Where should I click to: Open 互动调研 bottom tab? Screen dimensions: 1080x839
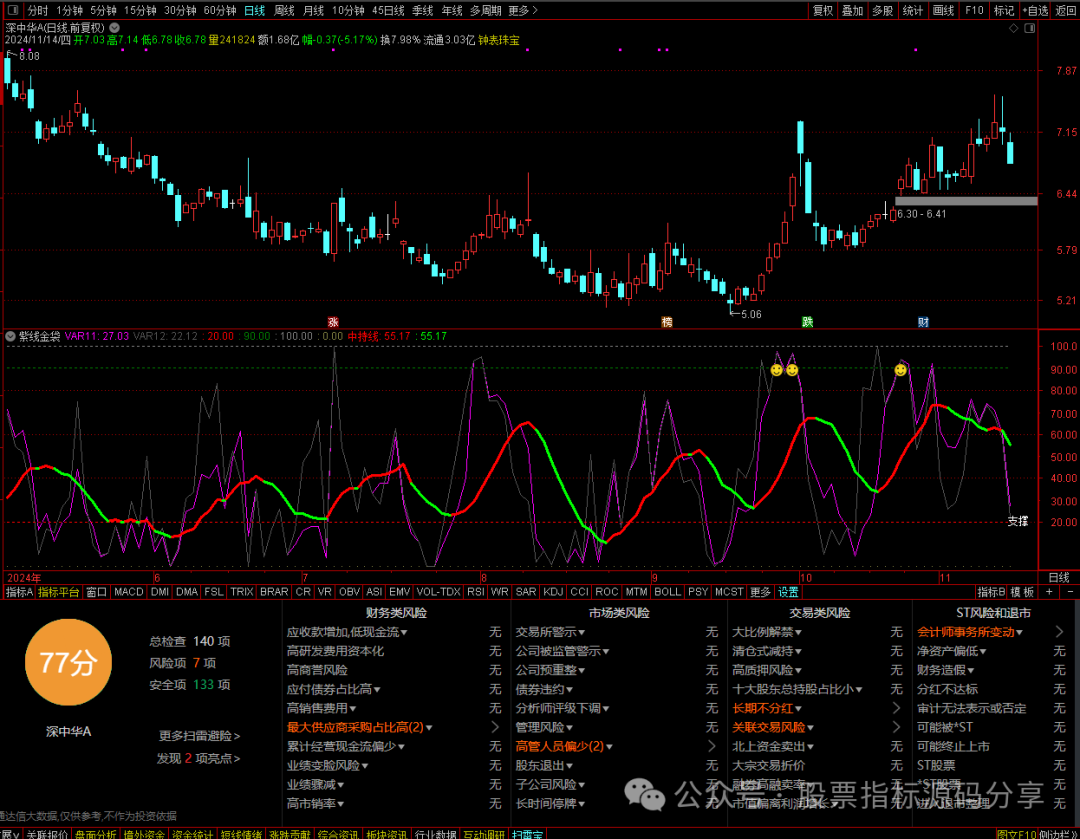pyautogui.click(x=485, y=834)
